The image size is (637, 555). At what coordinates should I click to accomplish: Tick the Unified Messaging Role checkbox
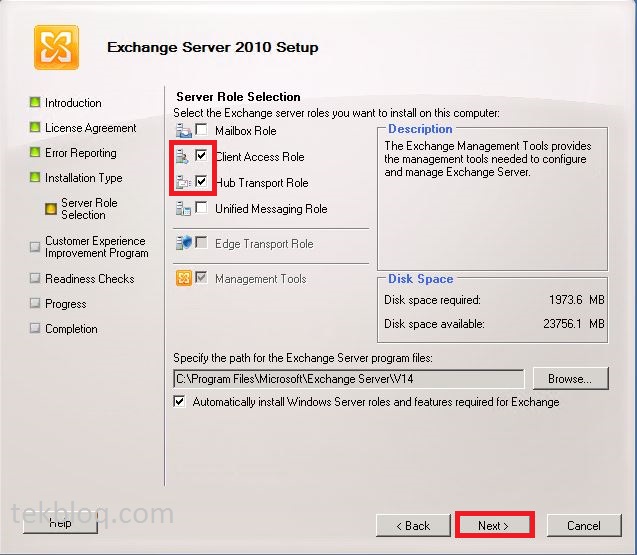pyautogui.click(x=201, y=207)
